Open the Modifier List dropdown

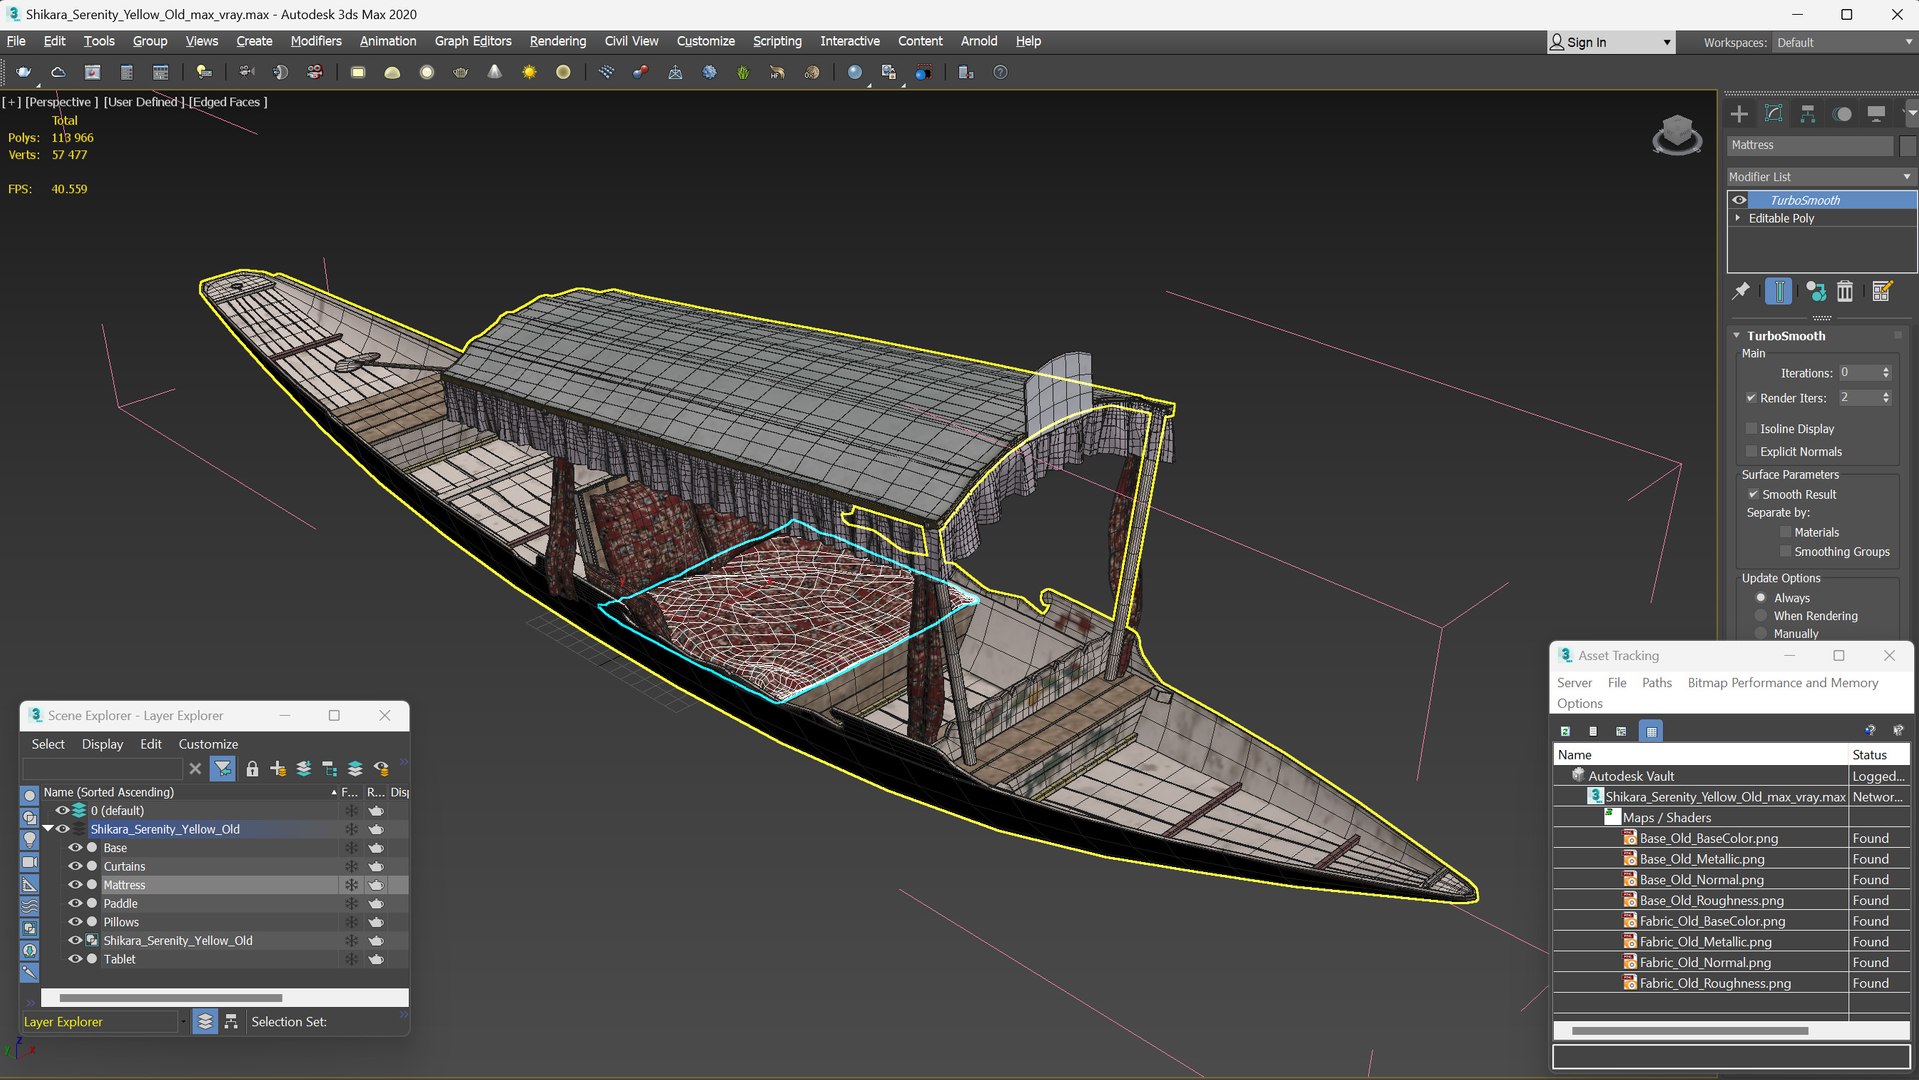[1820, 177]
